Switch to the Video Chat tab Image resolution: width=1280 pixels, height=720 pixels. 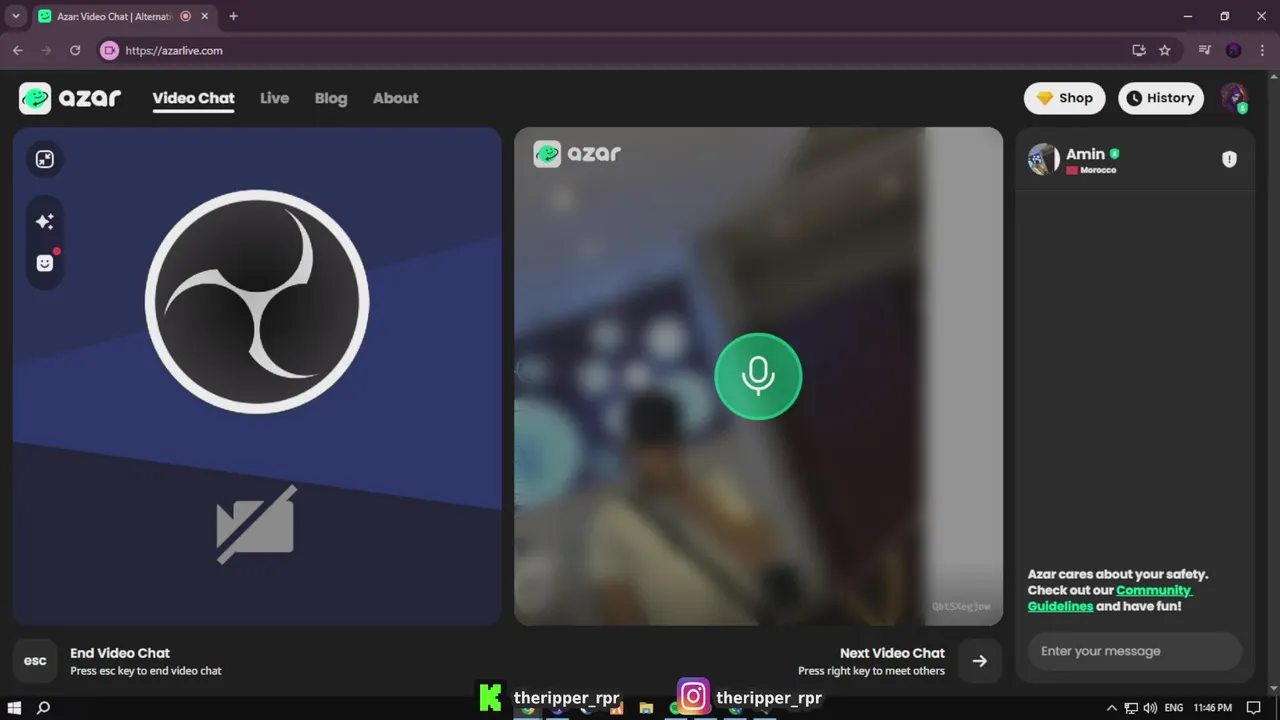tap(193, 98)
